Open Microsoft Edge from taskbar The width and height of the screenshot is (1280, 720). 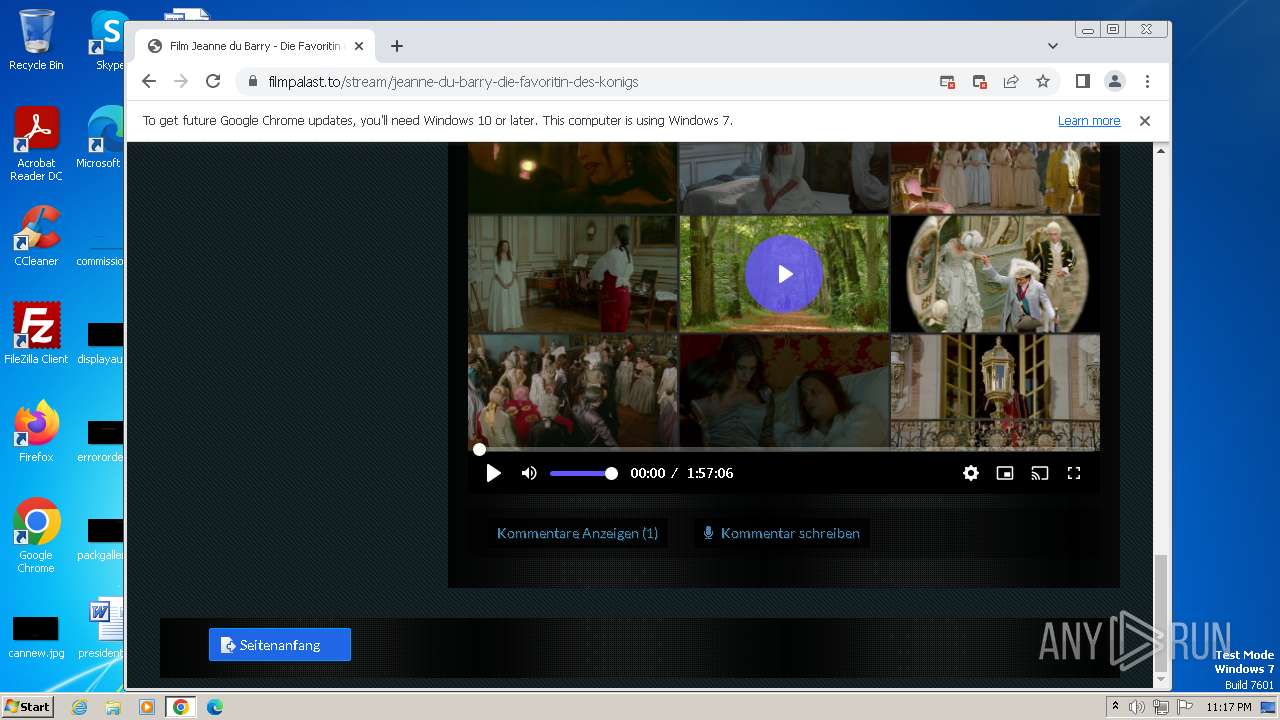coord(215,707)
